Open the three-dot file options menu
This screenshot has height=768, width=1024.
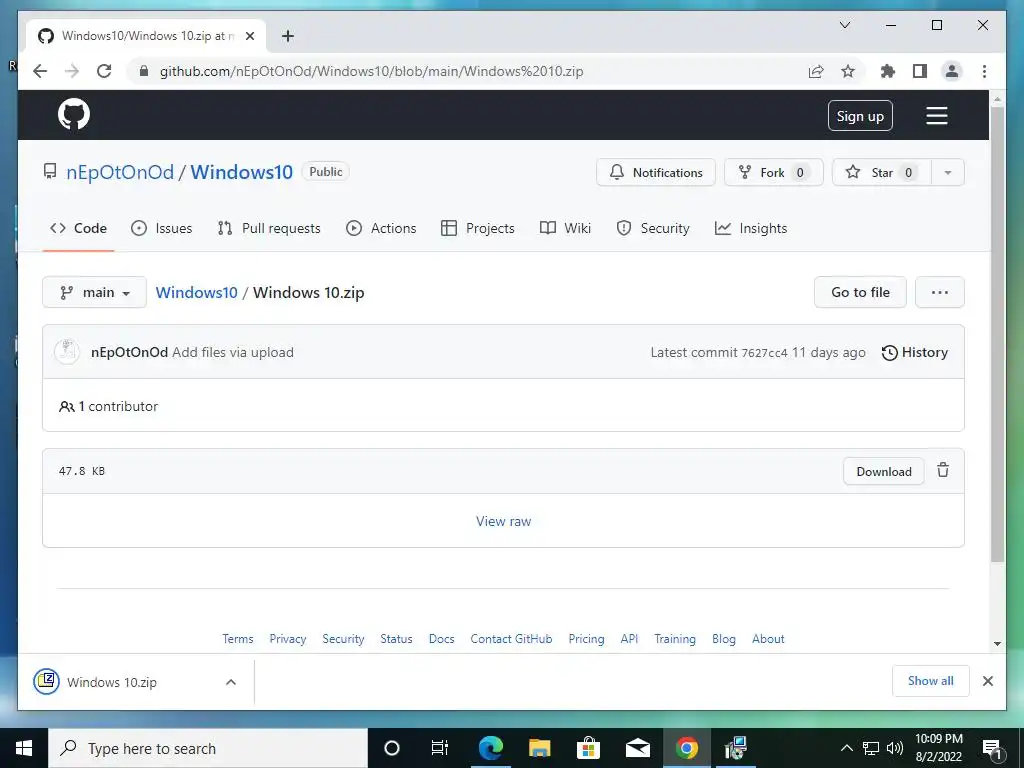tap(940, 292)
